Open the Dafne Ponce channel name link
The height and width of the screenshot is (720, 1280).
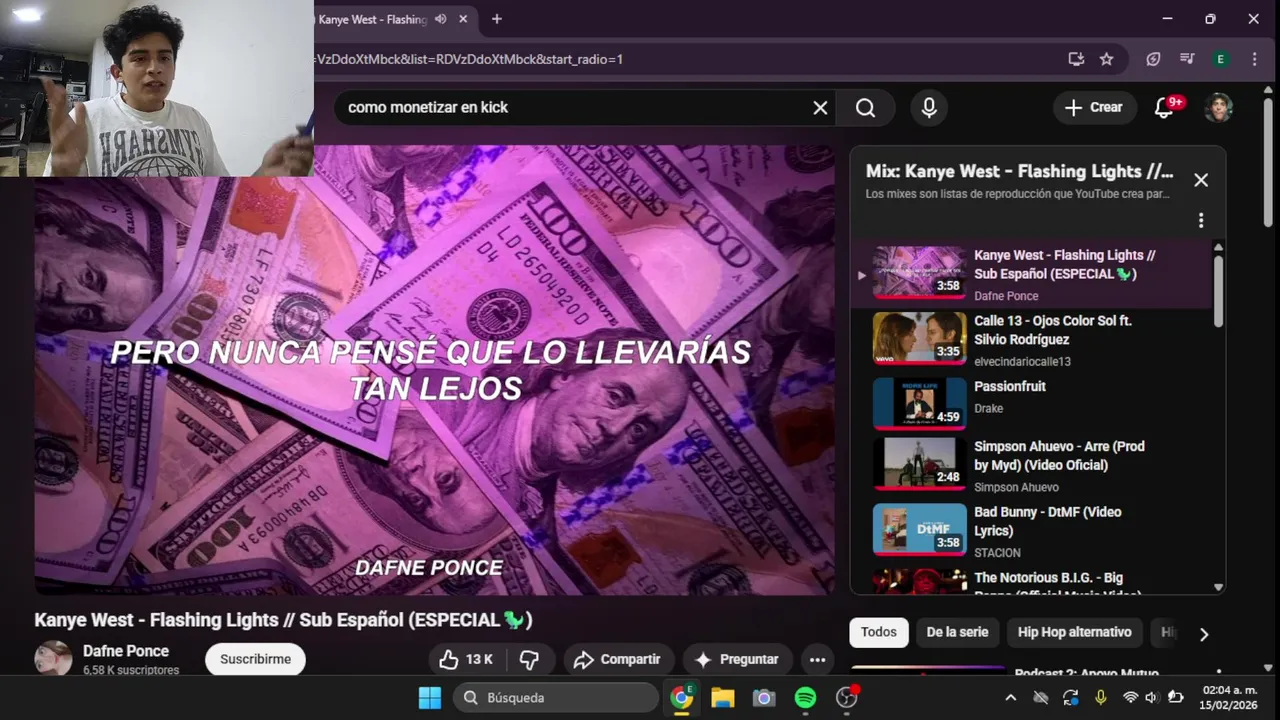click(x=126, y=651)
